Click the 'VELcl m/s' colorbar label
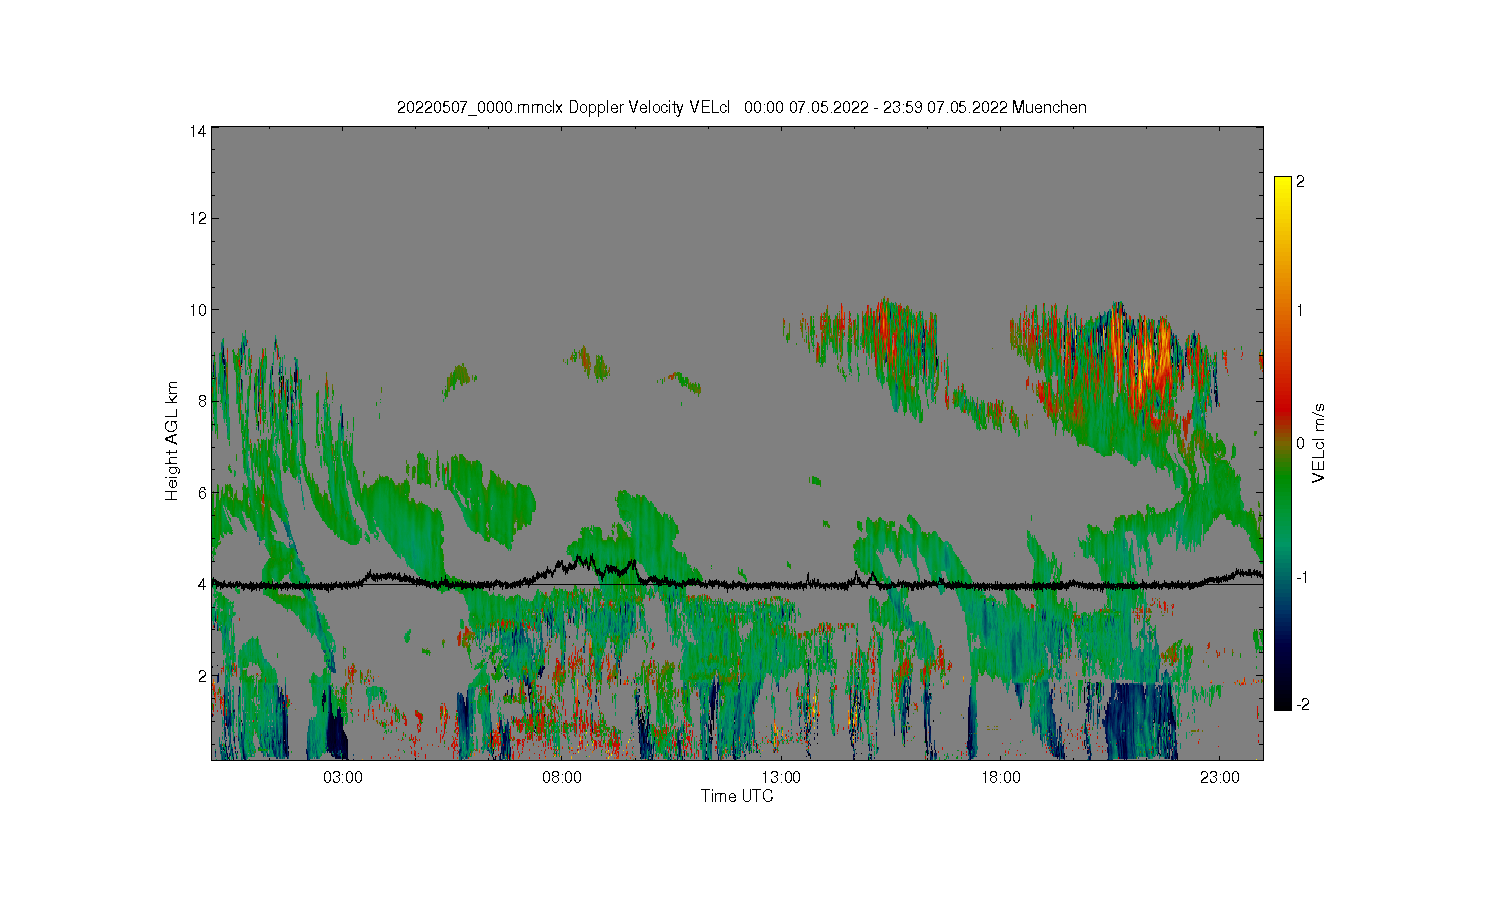Viewport: 1500px width, 900px height. click(1319, 443)
